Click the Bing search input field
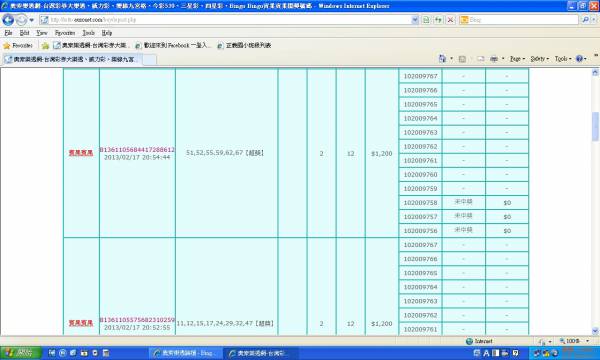This screenshot has height=360, width=600. (x=523, y=20)
